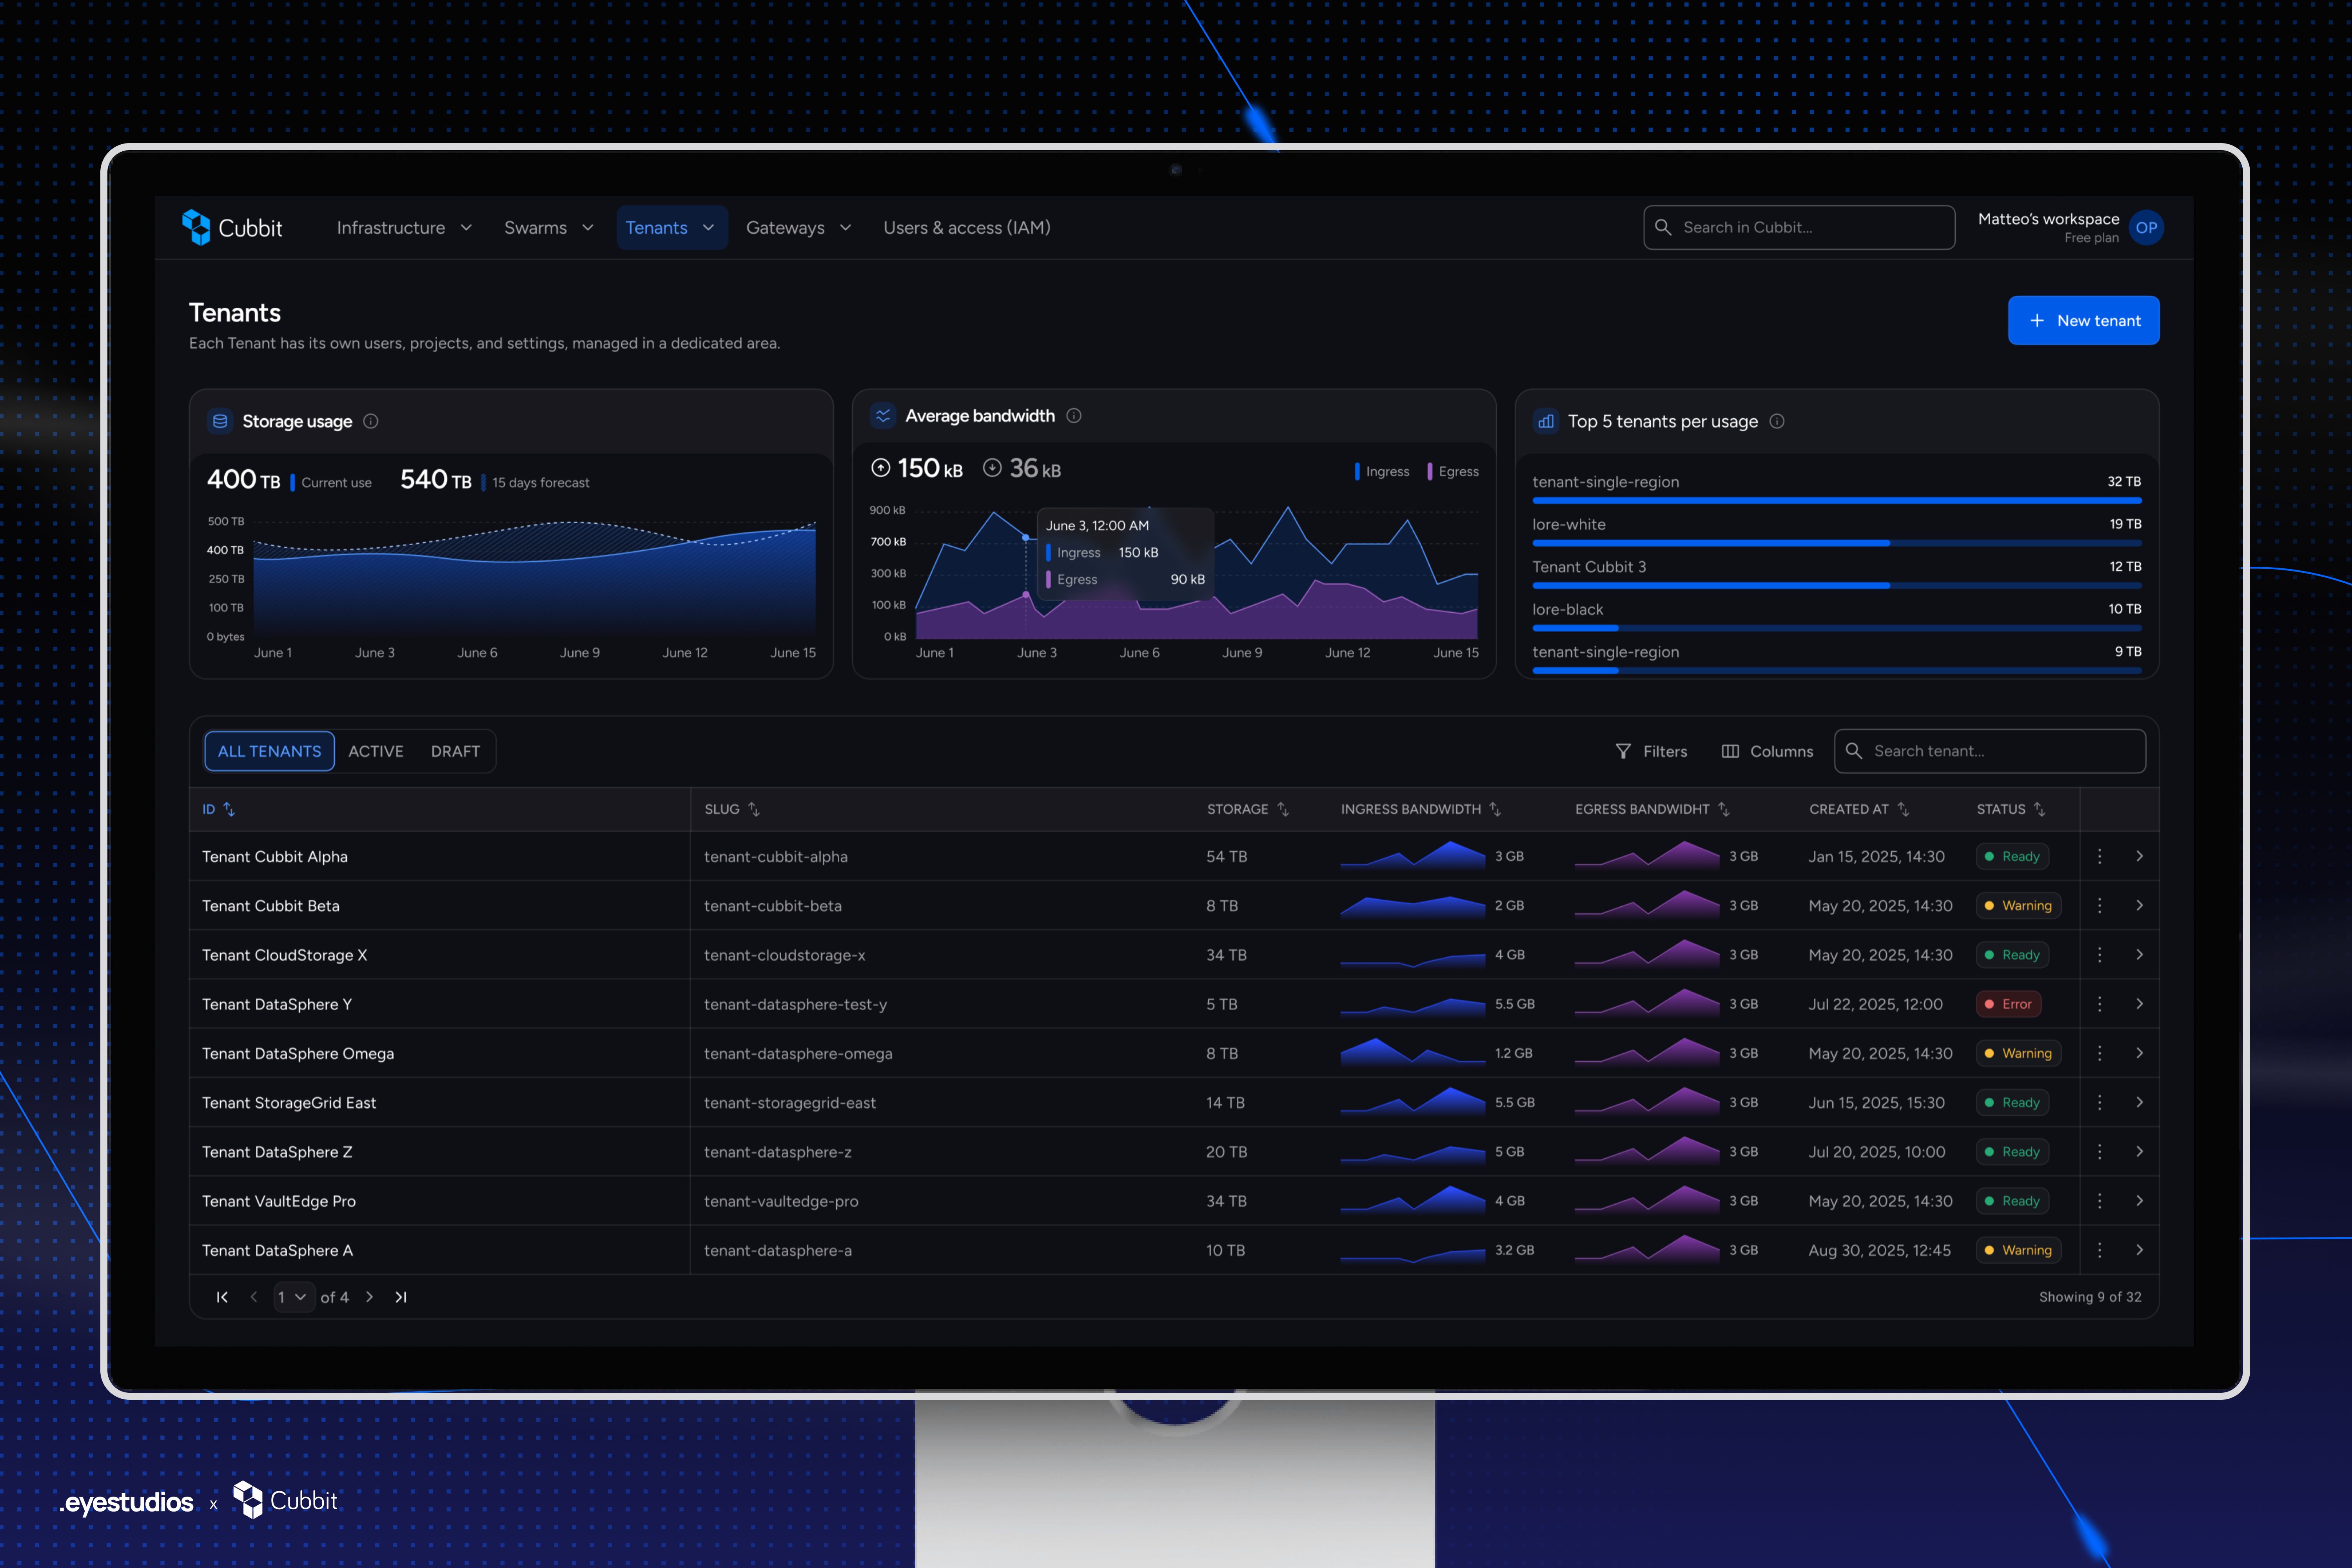Click the Average bandwidth info icon
2352x1568 pixels.
tap(1074, 416)
